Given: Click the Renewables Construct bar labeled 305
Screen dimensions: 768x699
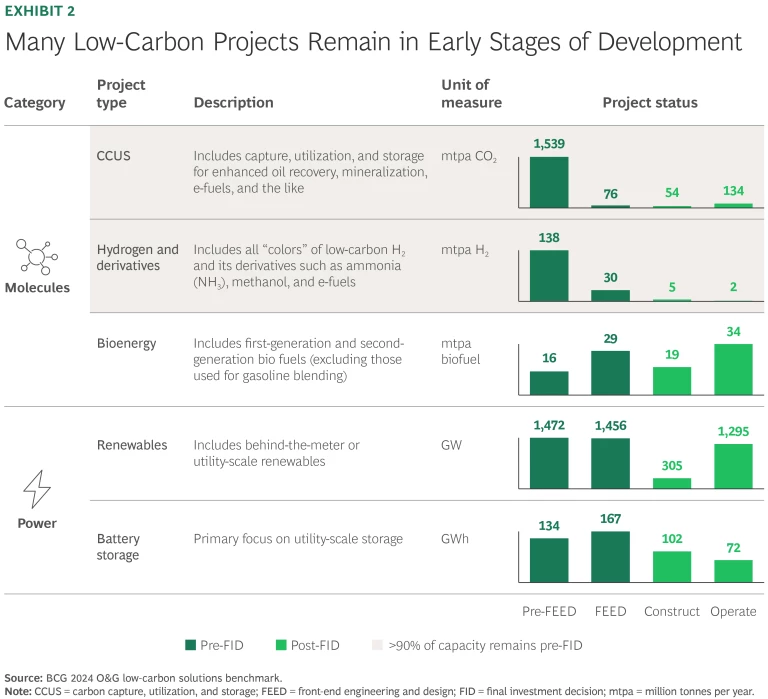Looking at the screenshot, I should point(672,482).
